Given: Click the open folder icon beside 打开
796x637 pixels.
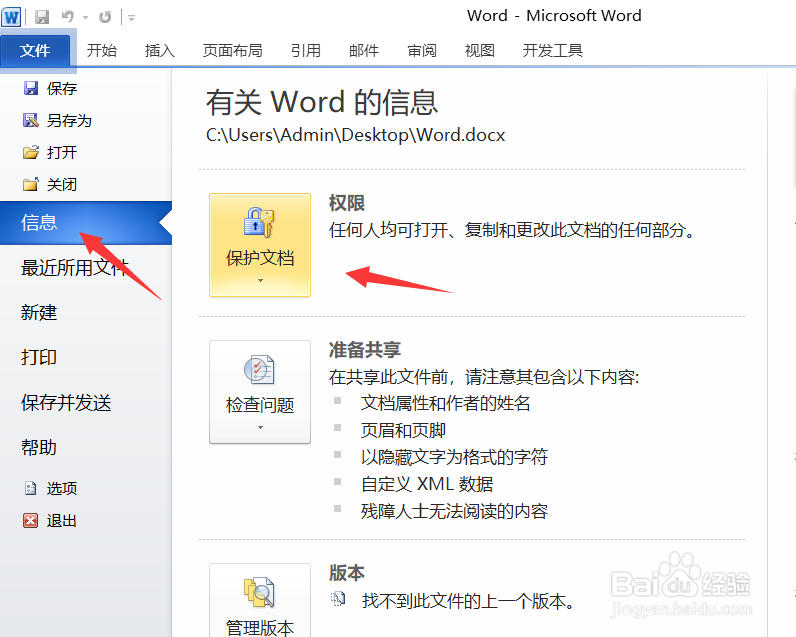Looking at the screenshot, I should pyautogui.click(x=31, y=152).
